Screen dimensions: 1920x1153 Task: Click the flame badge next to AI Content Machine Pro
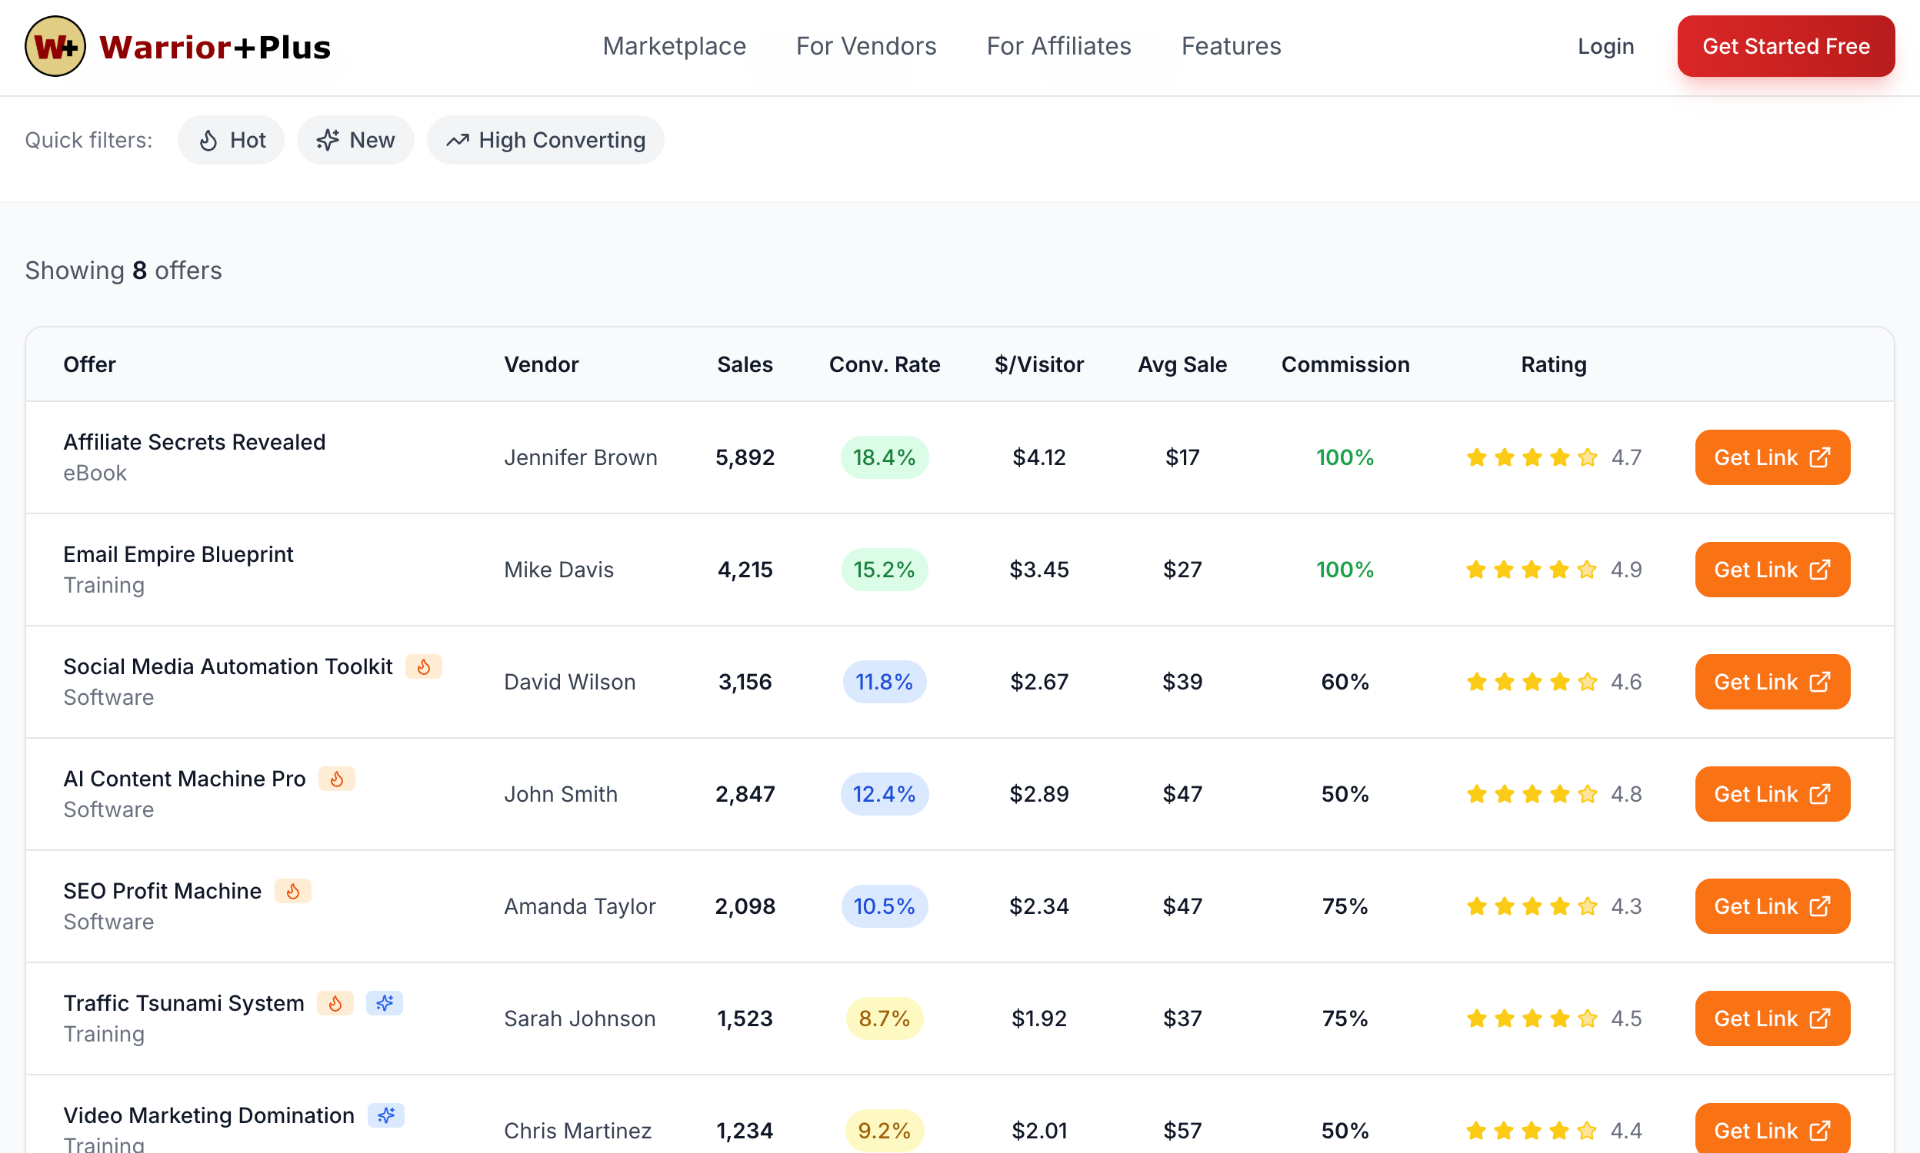pos(337,779)
